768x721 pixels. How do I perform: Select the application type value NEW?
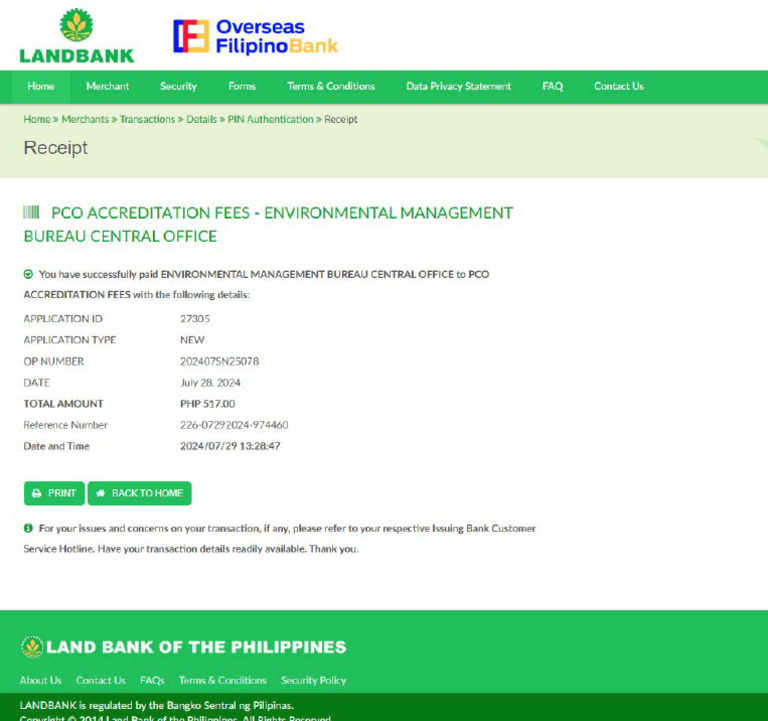click(x=192, y=340)
